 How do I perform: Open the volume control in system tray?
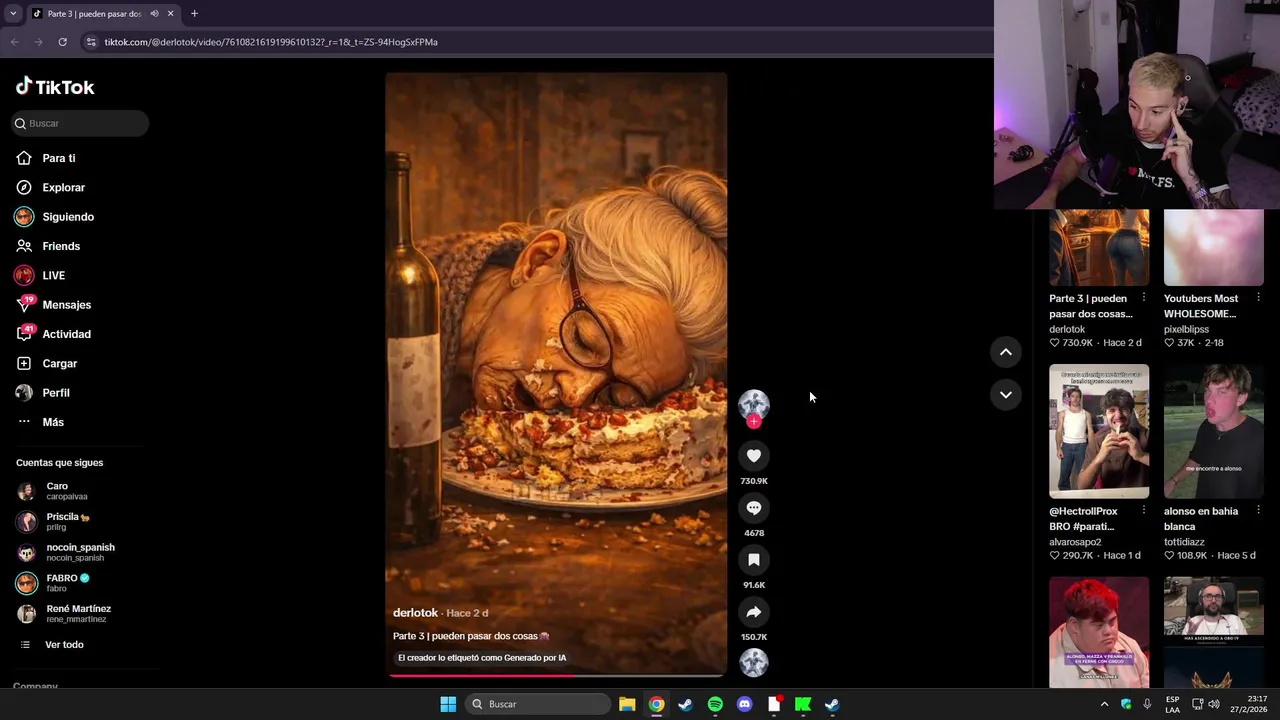coord(1214,704)
